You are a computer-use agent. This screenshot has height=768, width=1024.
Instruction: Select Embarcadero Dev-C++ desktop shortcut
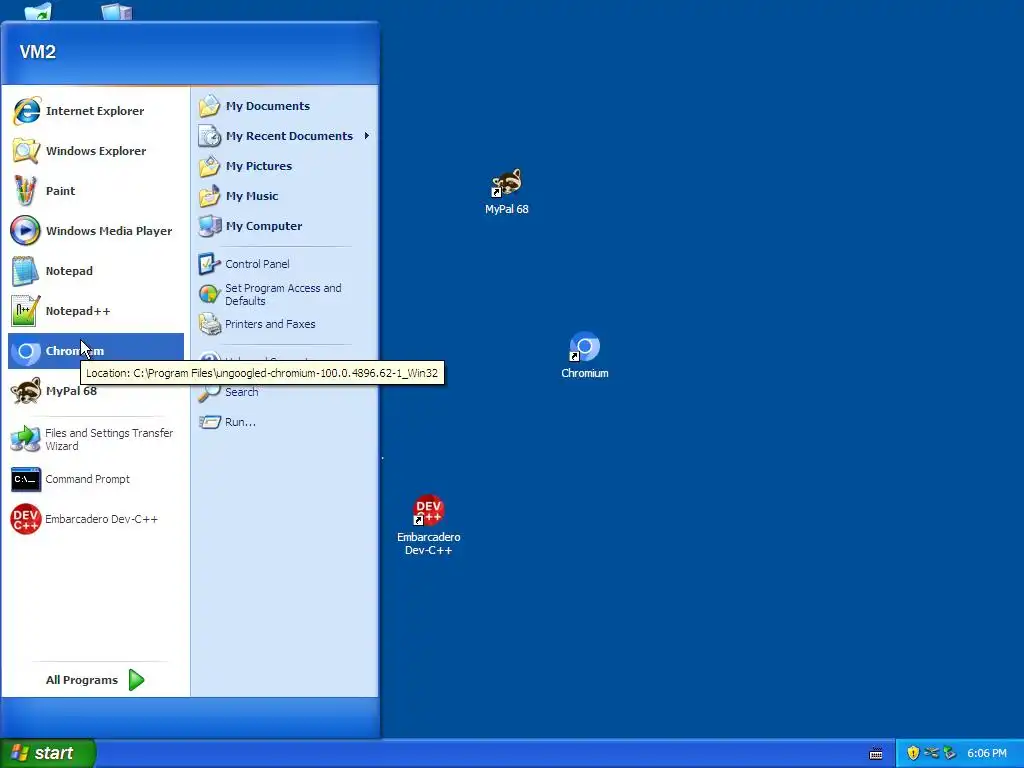pyautogui.click(x=428, y=526)
